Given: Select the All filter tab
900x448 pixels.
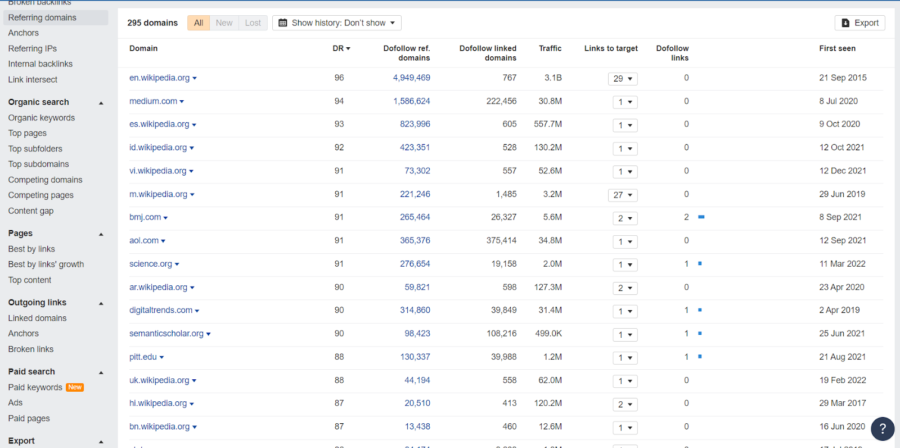Looking at the screenshot, I should coord(199,23).
